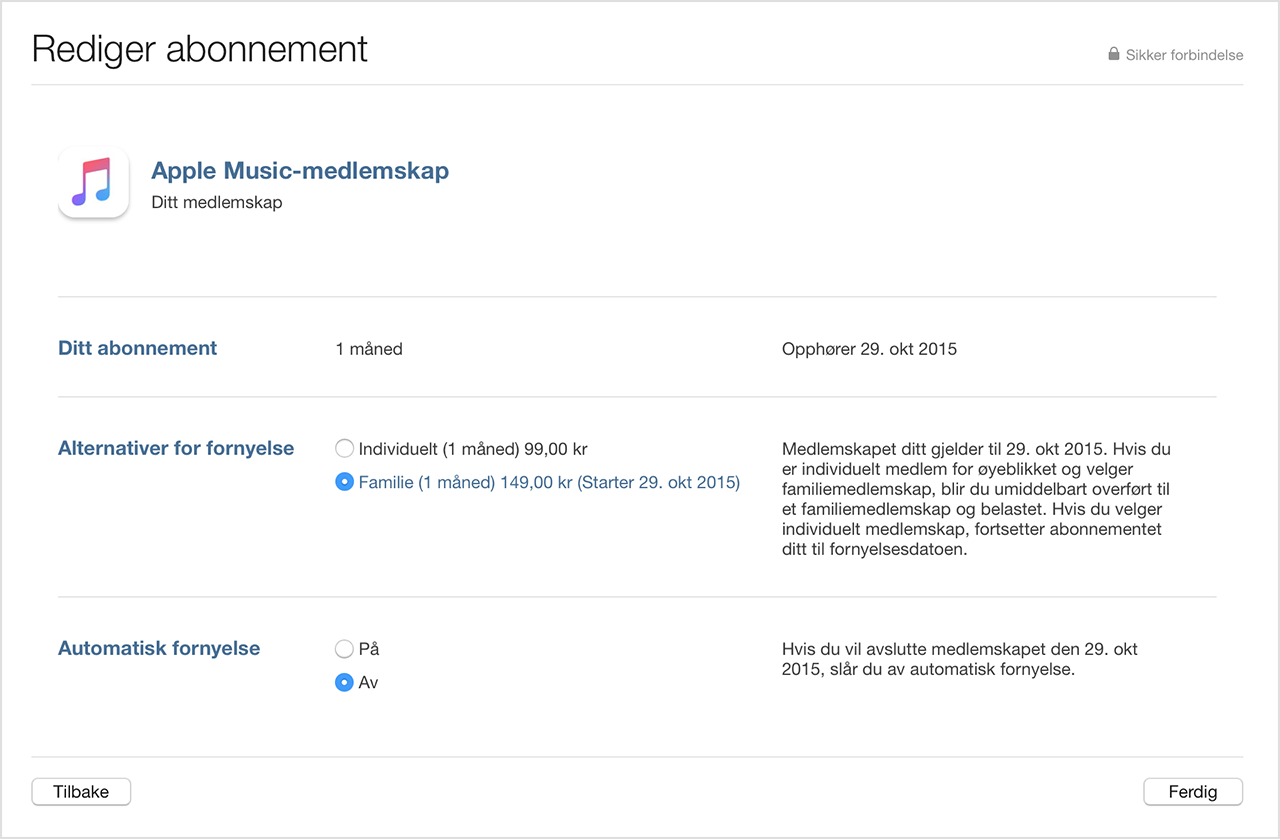Click the Ditt medlemskap subtitle text
Image resolution: width=1280 pixels, height=840 pixels.
(217, 202)
